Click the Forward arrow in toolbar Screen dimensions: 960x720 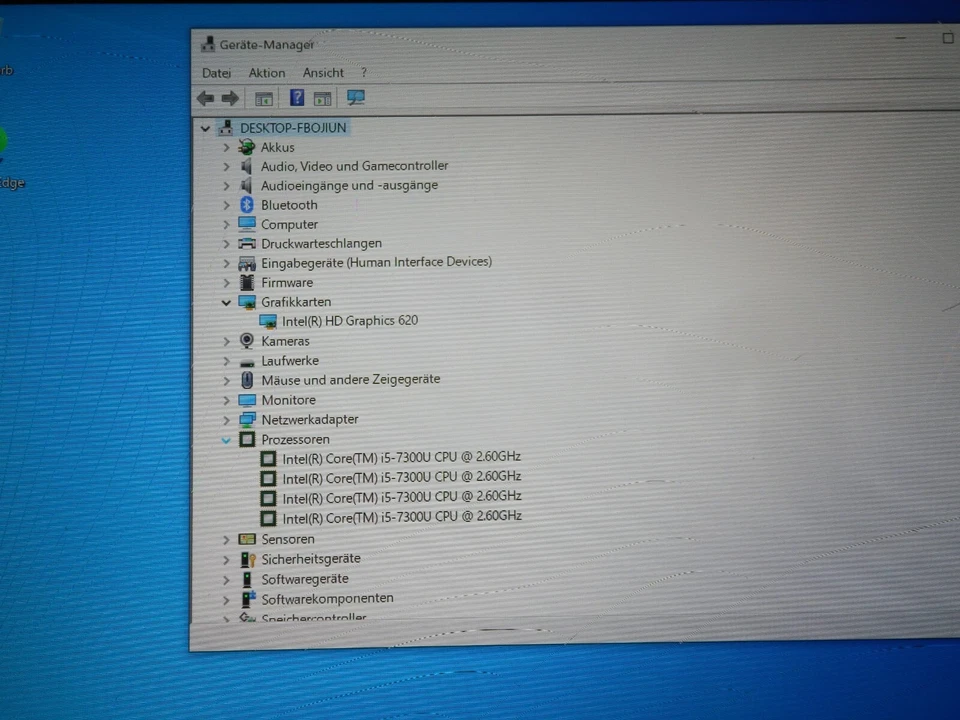tap(230, 98)
